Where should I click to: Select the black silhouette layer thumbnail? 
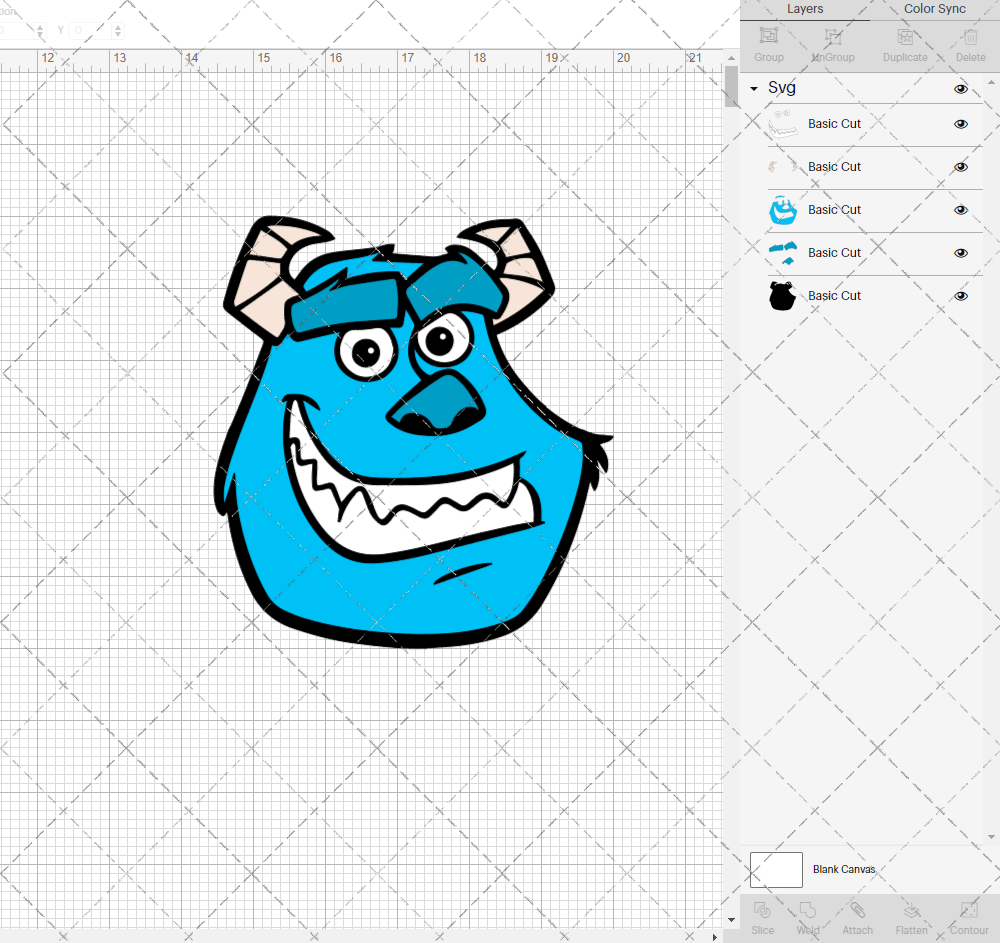pyautogui.click(x=783, y=296)
